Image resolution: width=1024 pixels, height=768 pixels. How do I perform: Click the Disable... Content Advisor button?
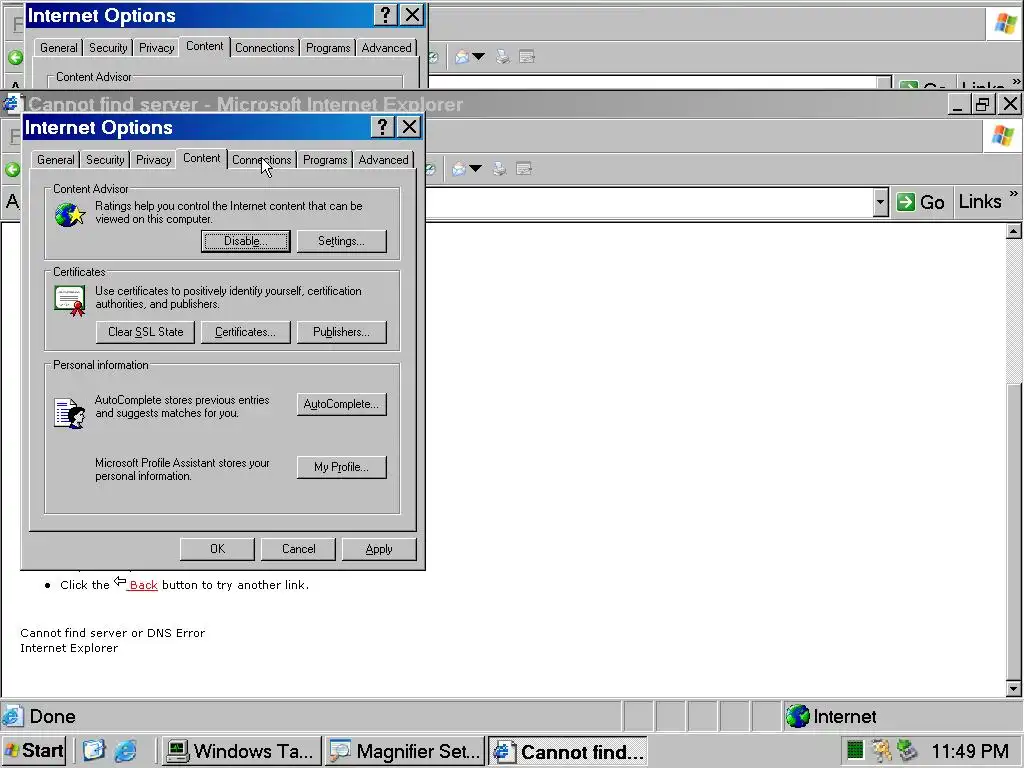tap(246, 241)
